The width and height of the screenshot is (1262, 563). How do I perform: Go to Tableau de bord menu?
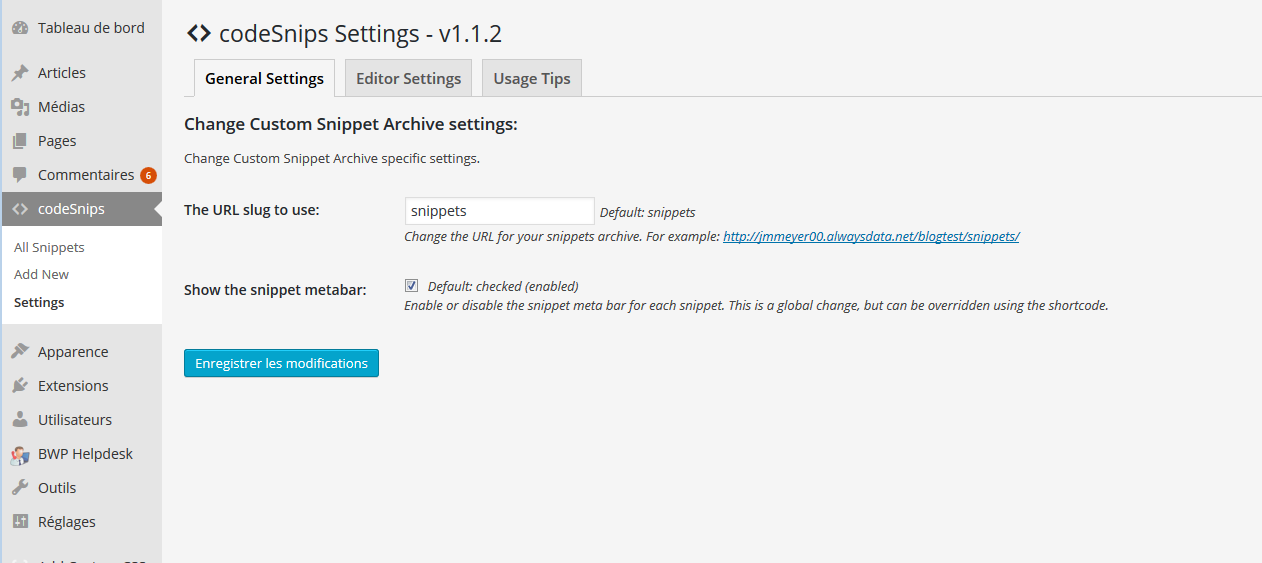click(x=91, y=28)
